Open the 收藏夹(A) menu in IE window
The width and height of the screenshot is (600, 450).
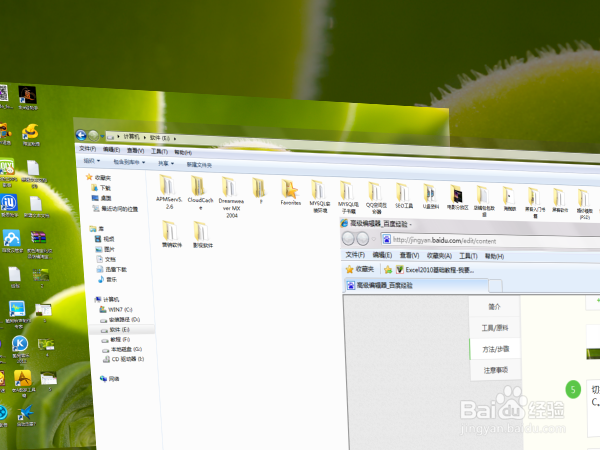tap(439, 256)
